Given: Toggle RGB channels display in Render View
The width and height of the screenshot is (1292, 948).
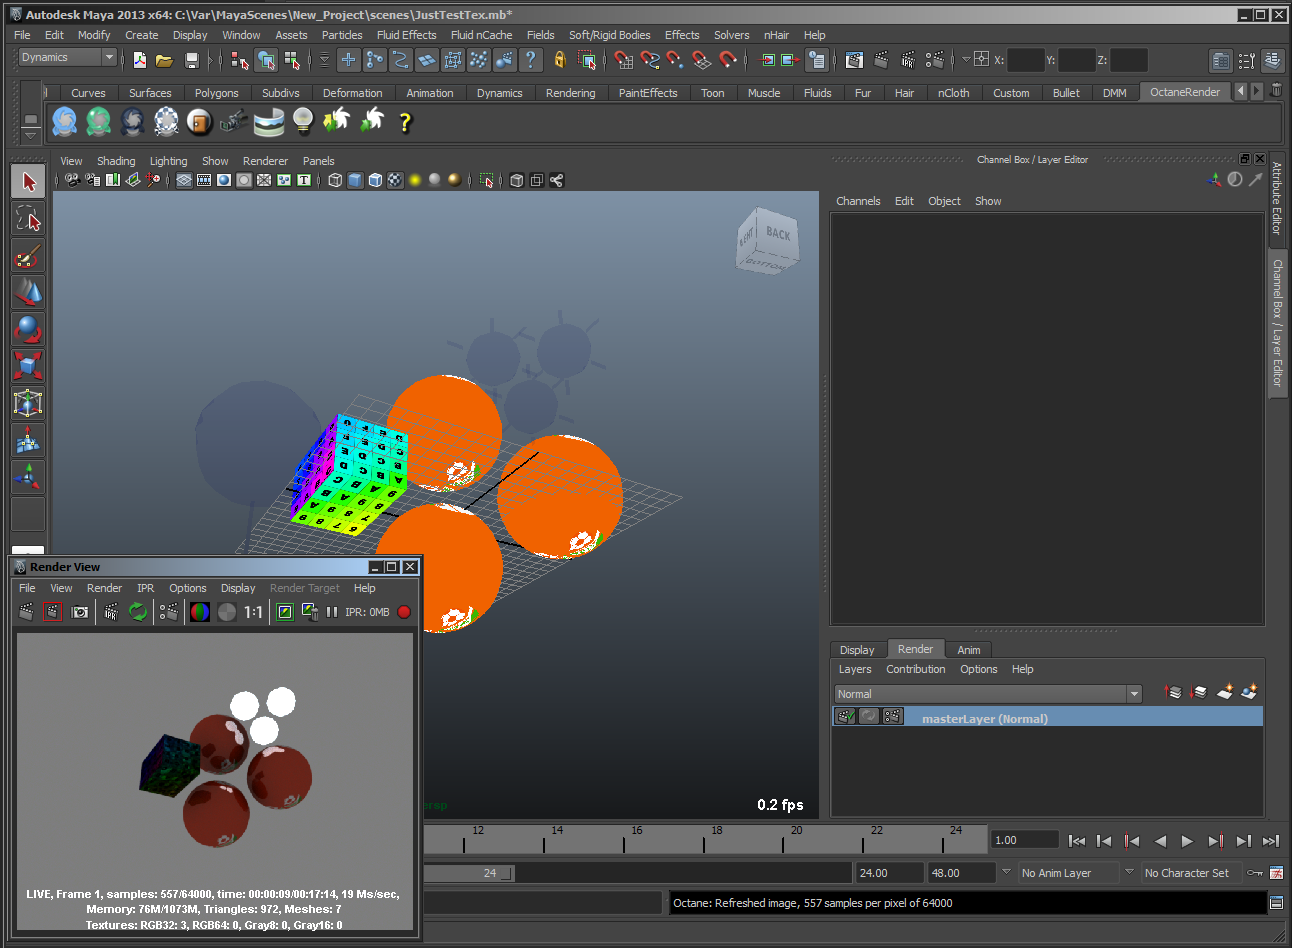Looking at the screenshot, I should point(200,612).
